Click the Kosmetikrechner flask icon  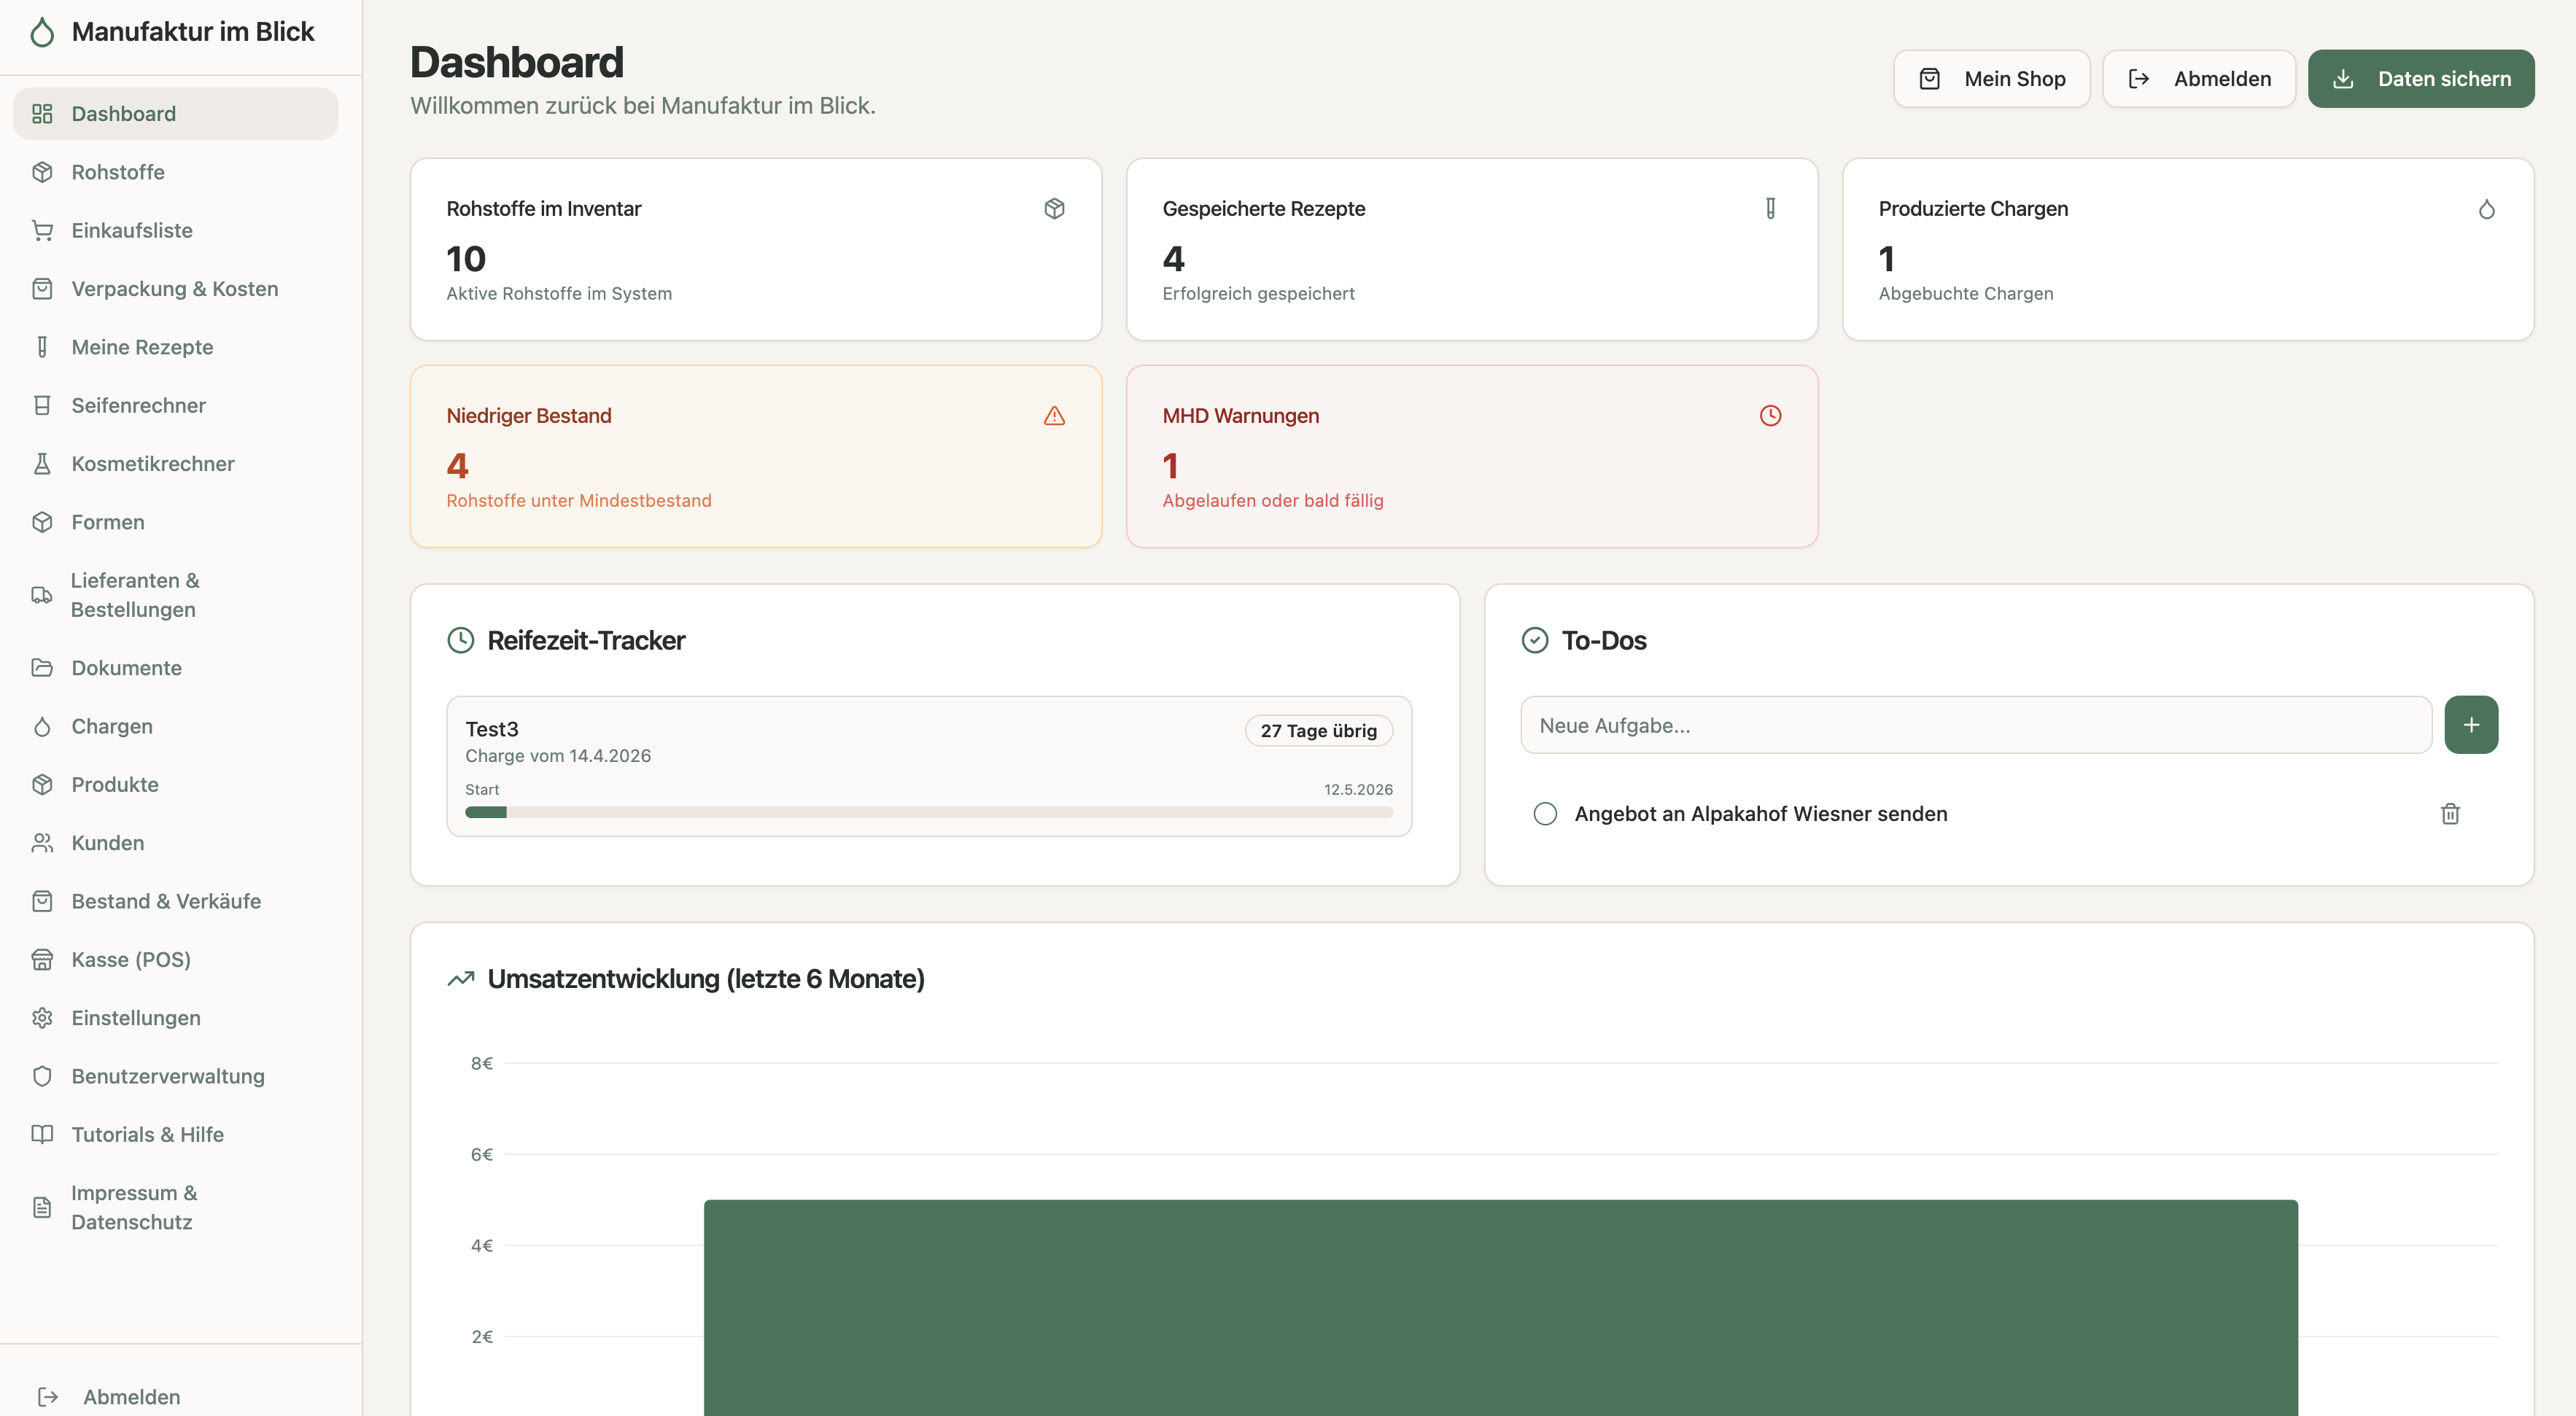(42, 464)
